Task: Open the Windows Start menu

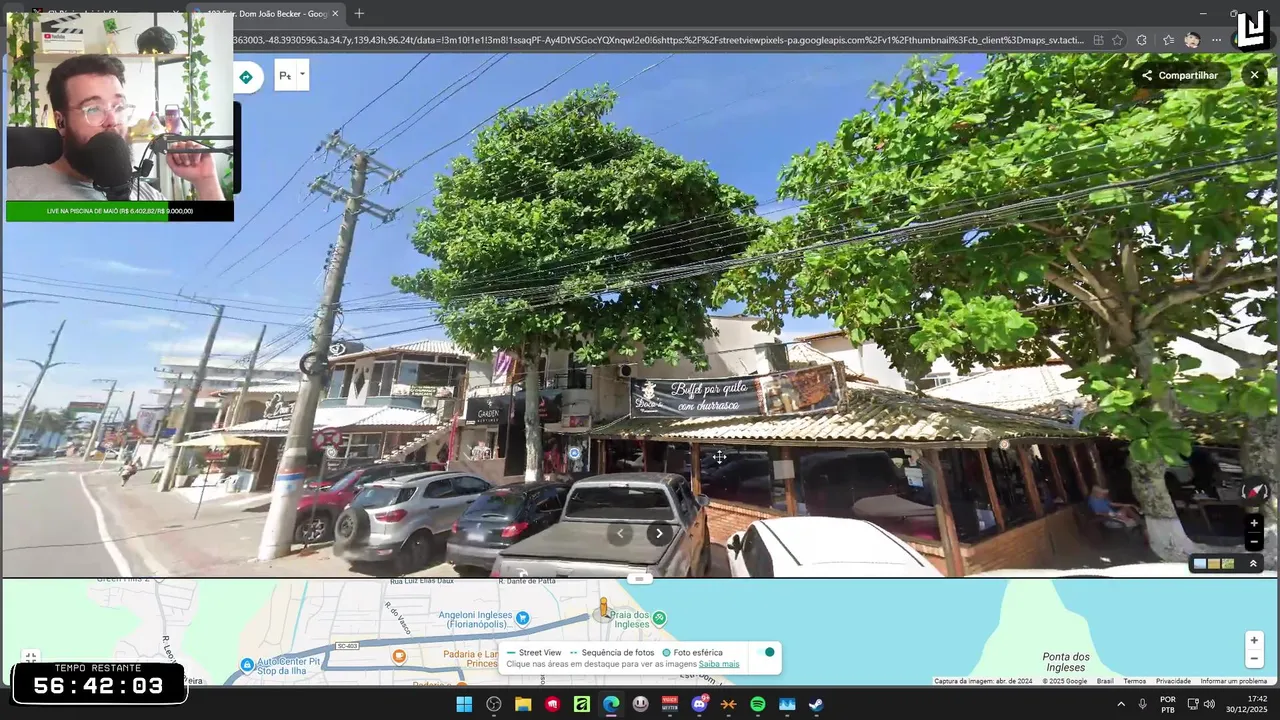Action: point(464,704)
